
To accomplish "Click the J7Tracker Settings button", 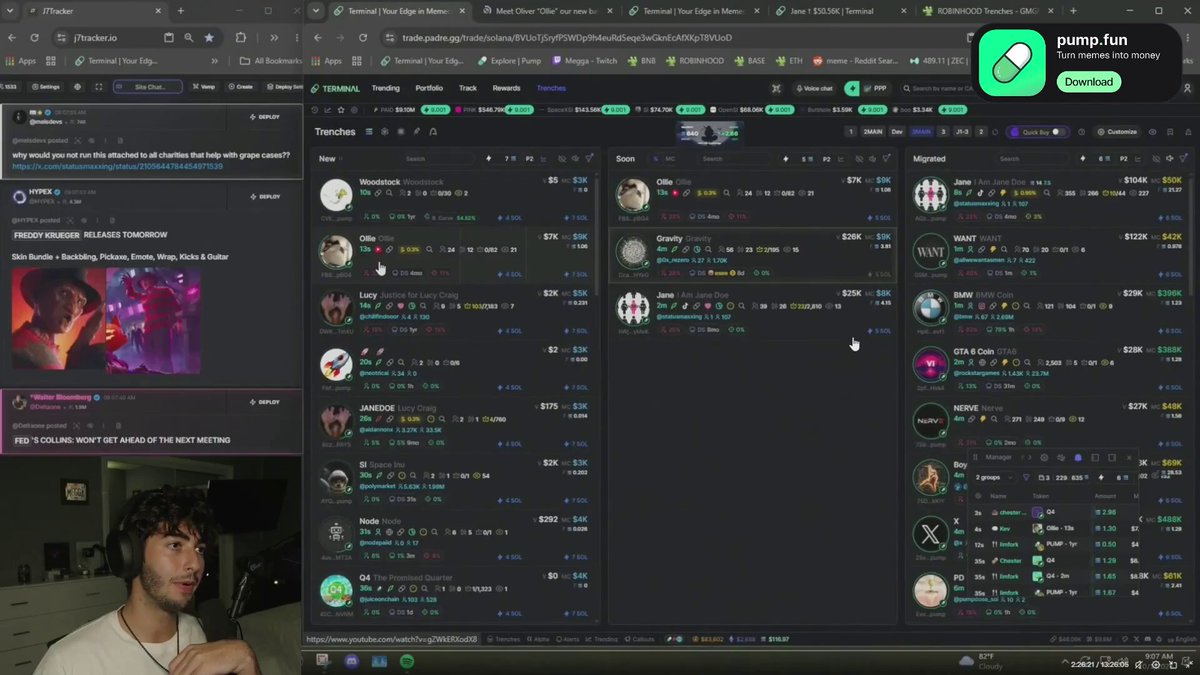I will [x=44, y=87].
